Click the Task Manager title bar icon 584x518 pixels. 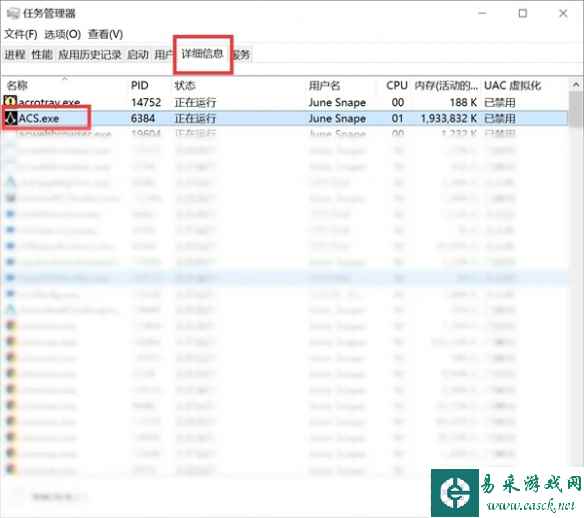point(13,13)
